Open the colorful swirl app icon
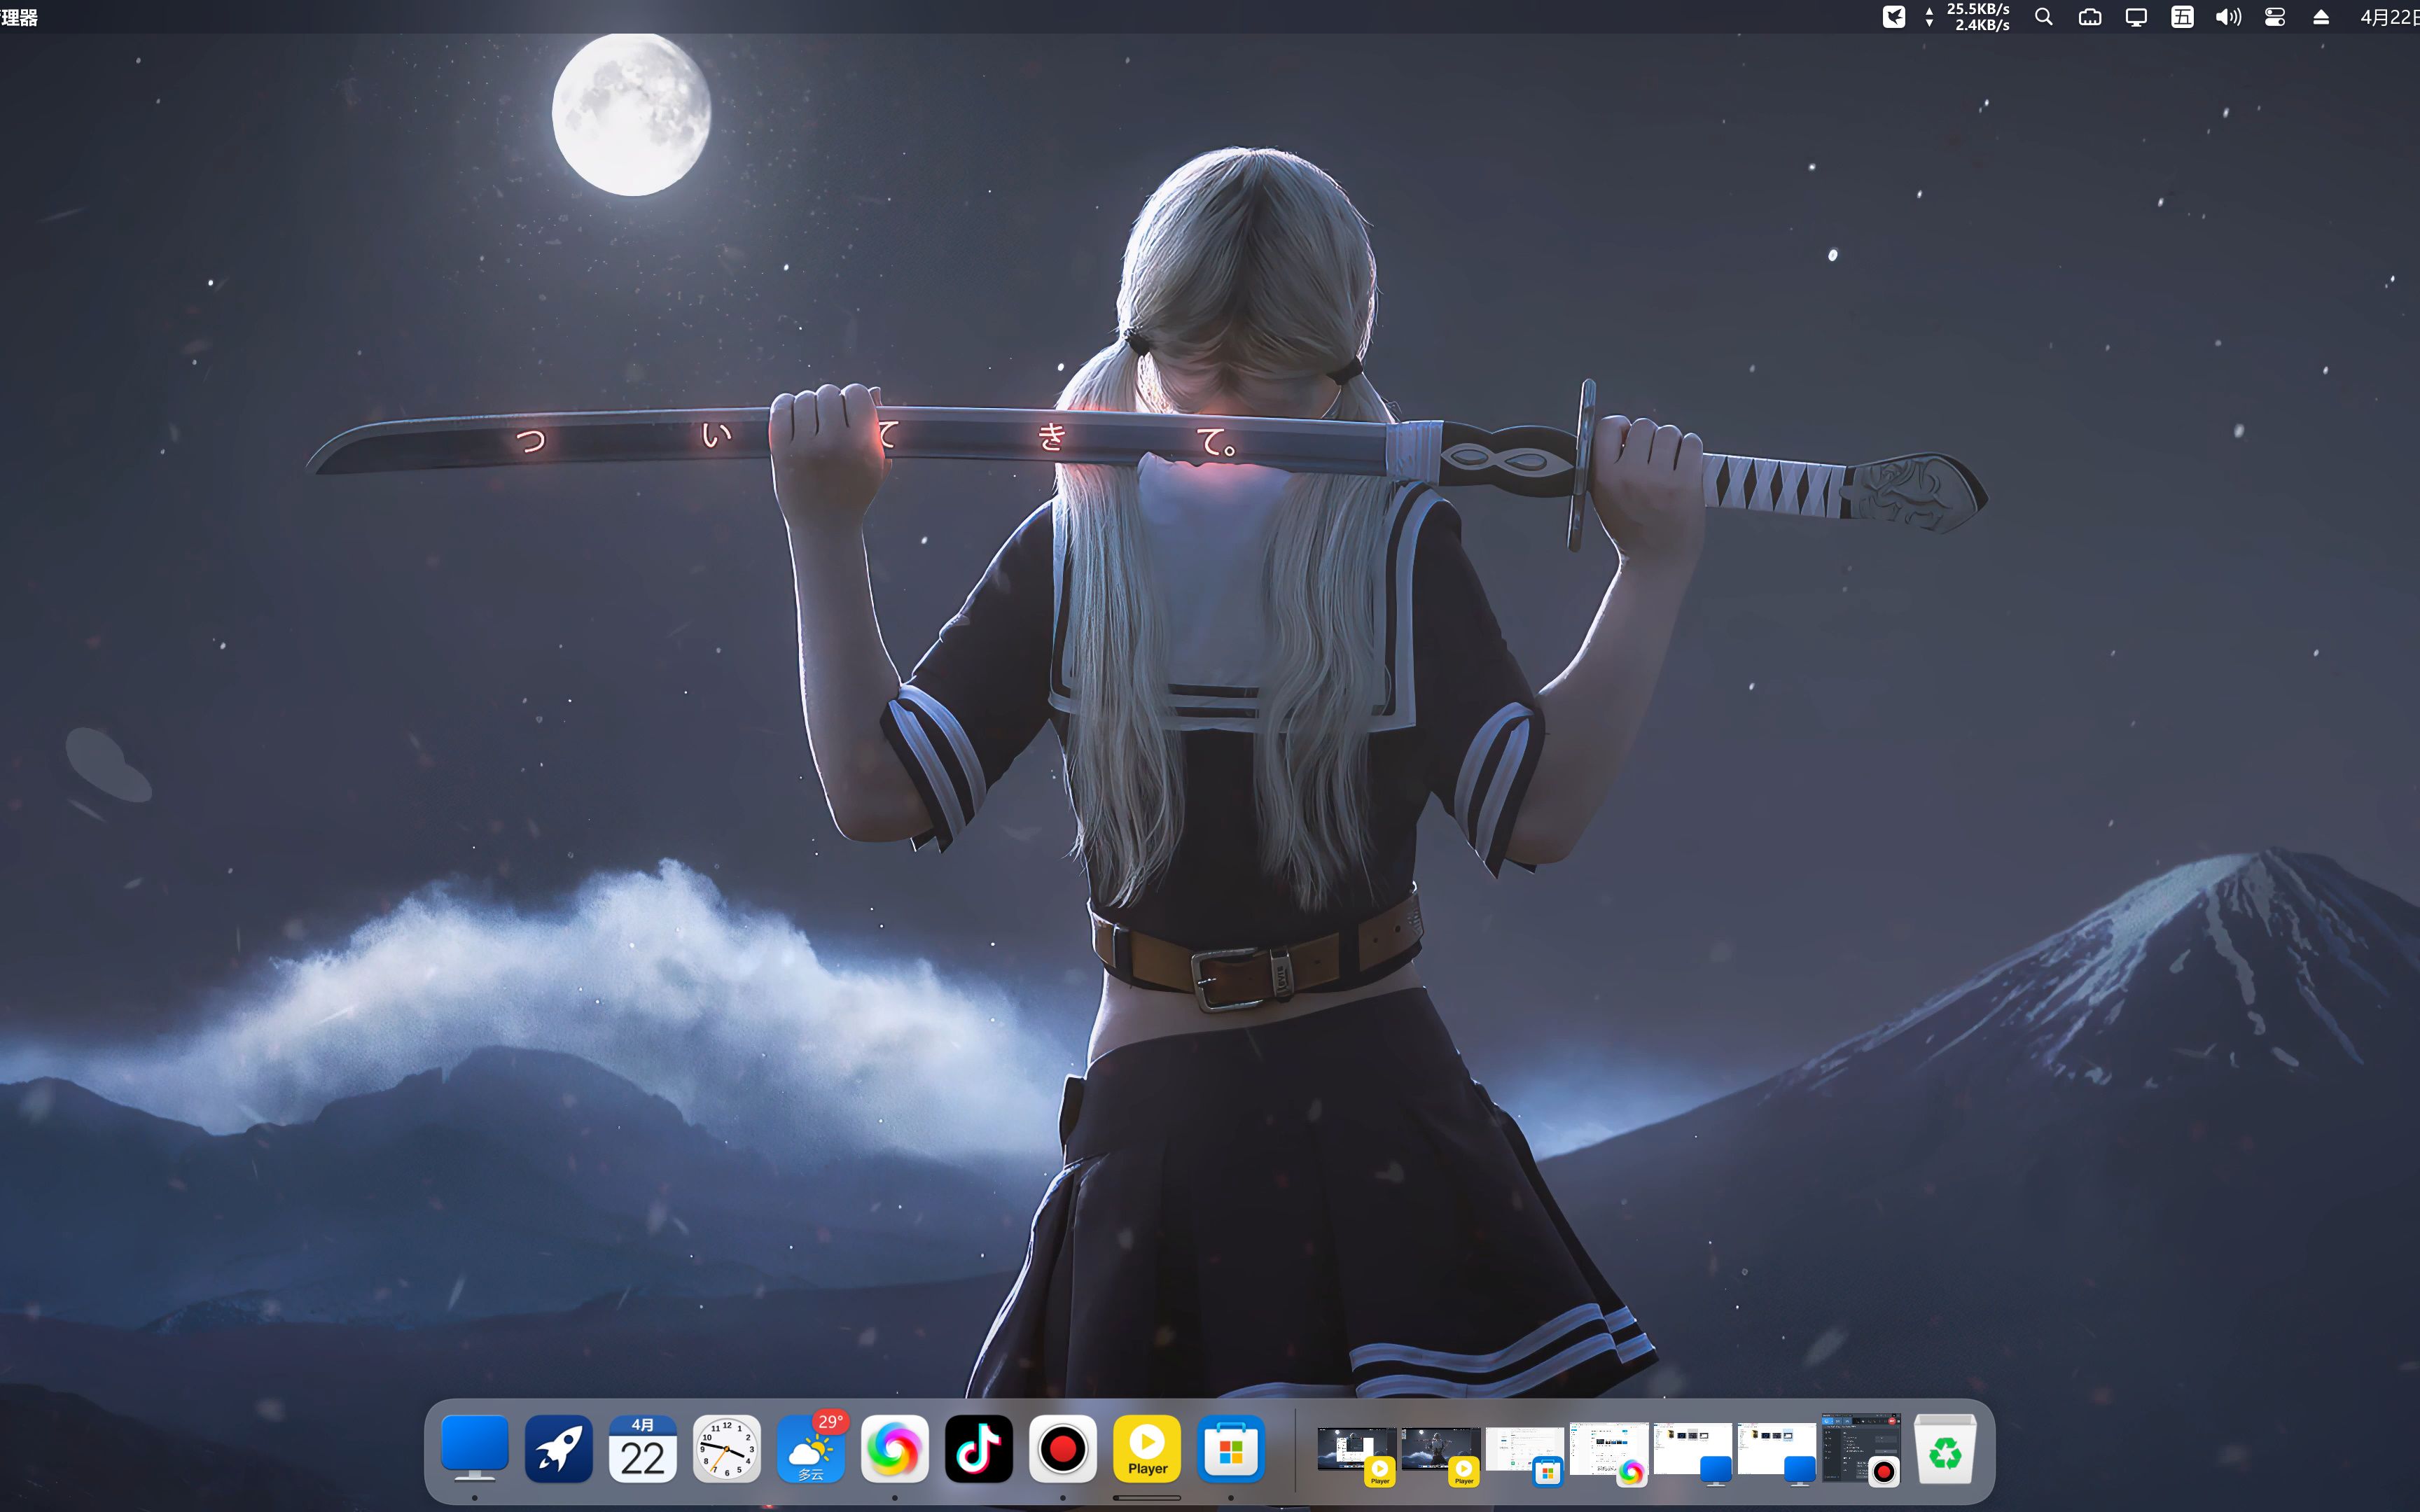Screen dimensions: 2420x1512 pos(894,1448)
